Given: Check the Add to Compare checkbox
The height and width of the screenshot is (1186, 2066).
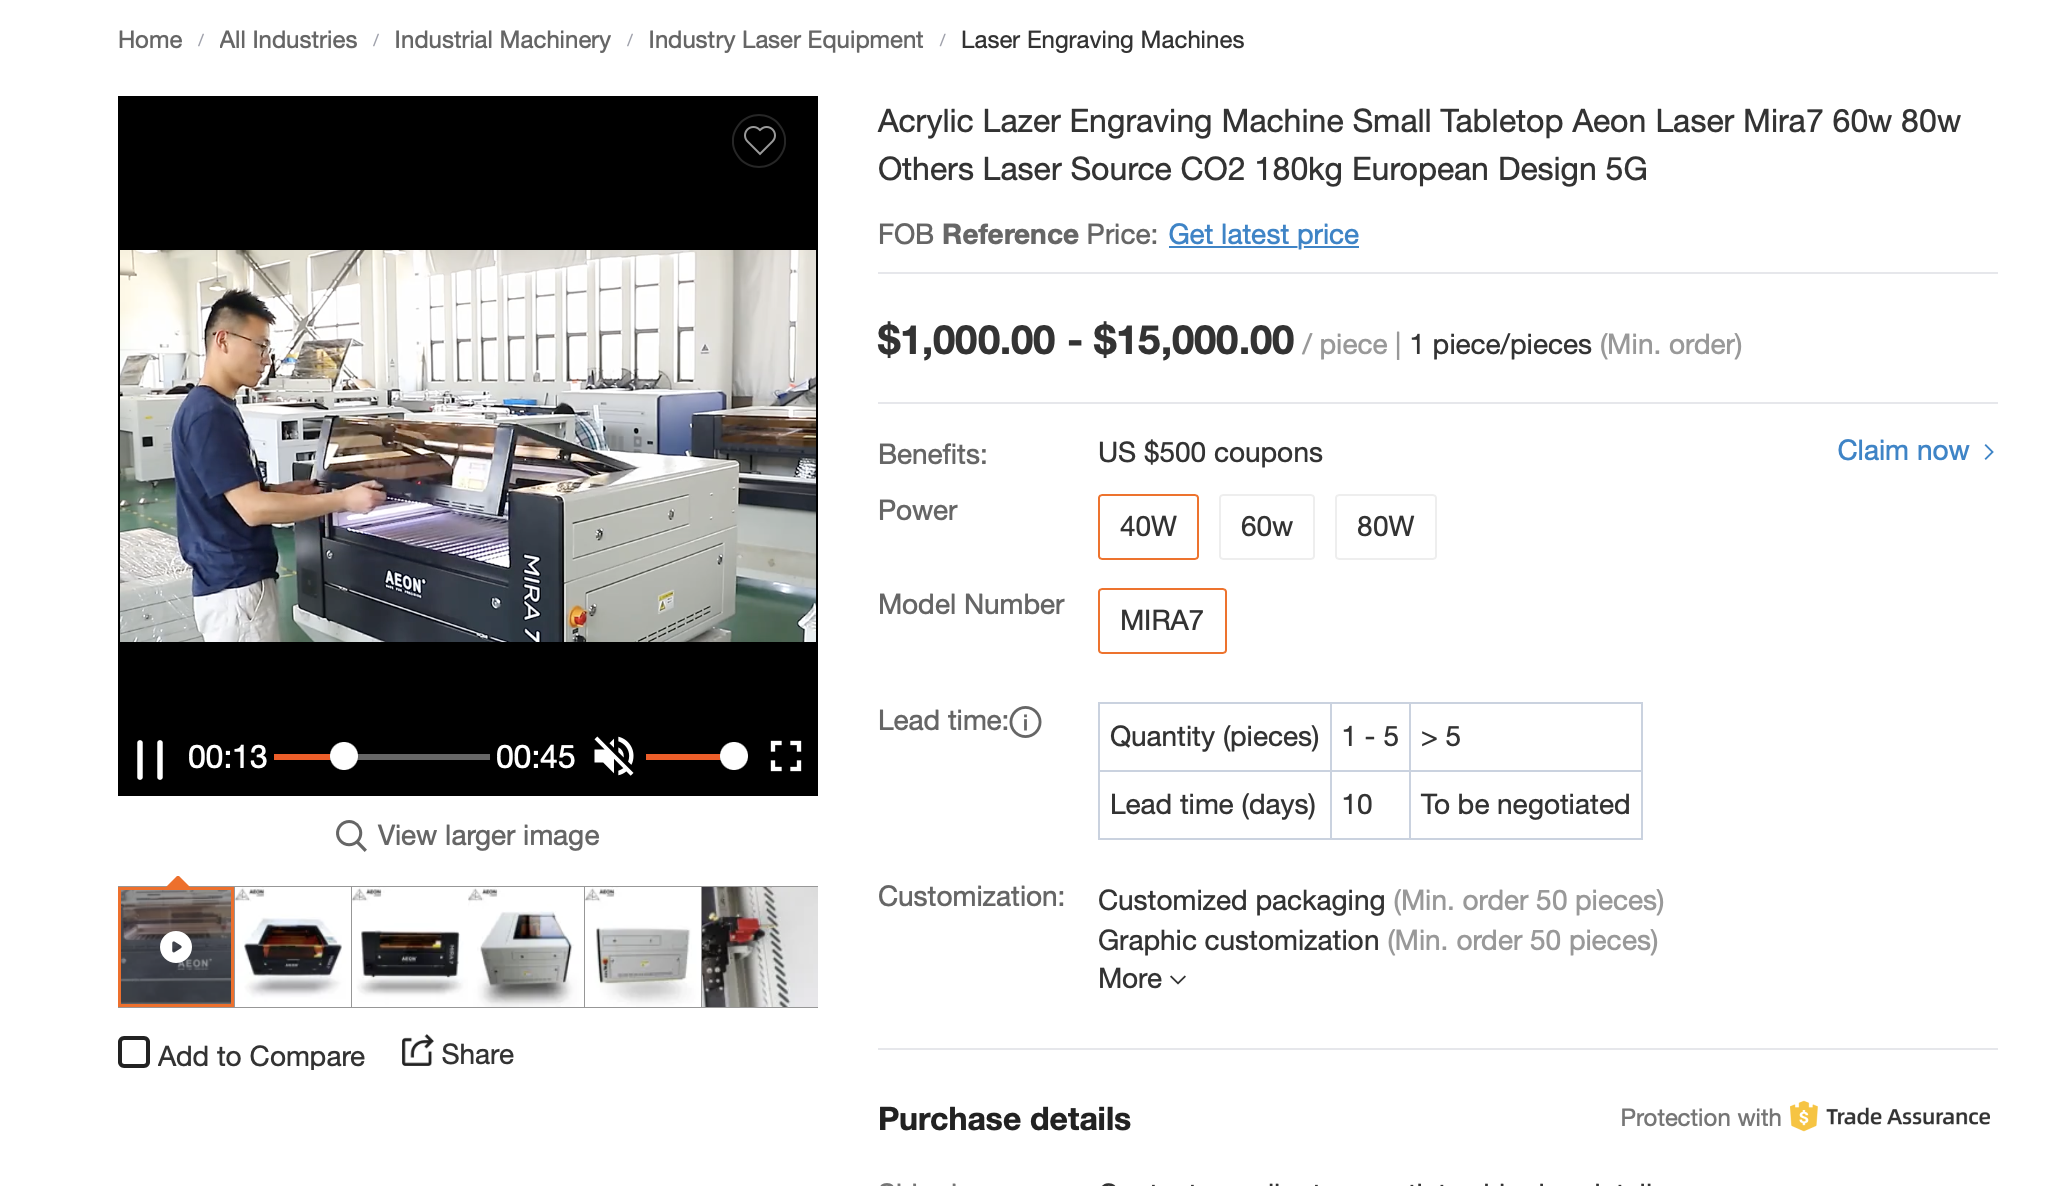Looking at the screenshot, I should click(134, 1053).
